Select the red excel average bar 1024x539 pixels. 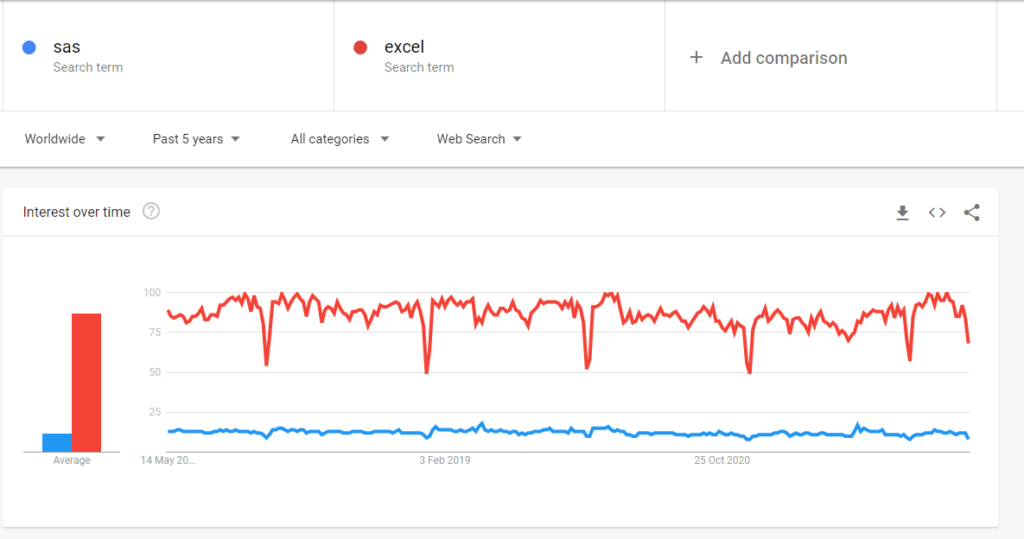[x=86, y=382]
